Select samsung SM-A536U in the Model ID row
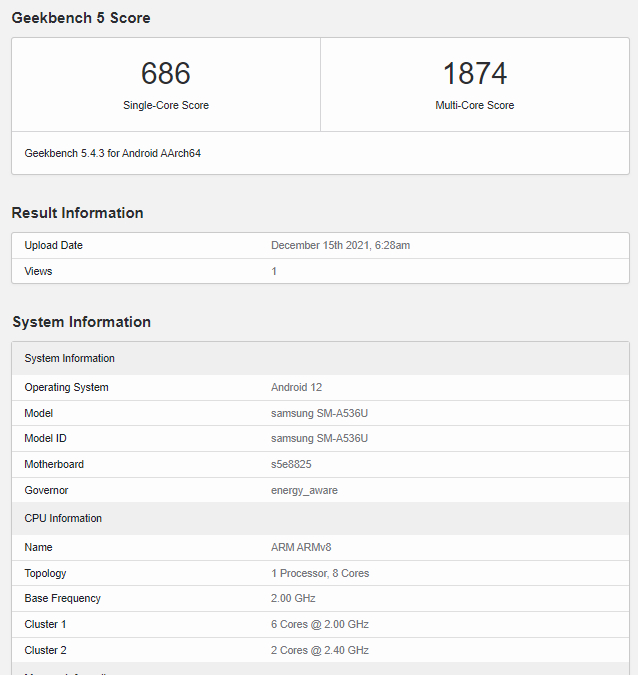This screenshot has width=638, height=675. click(x=319, y=438)
